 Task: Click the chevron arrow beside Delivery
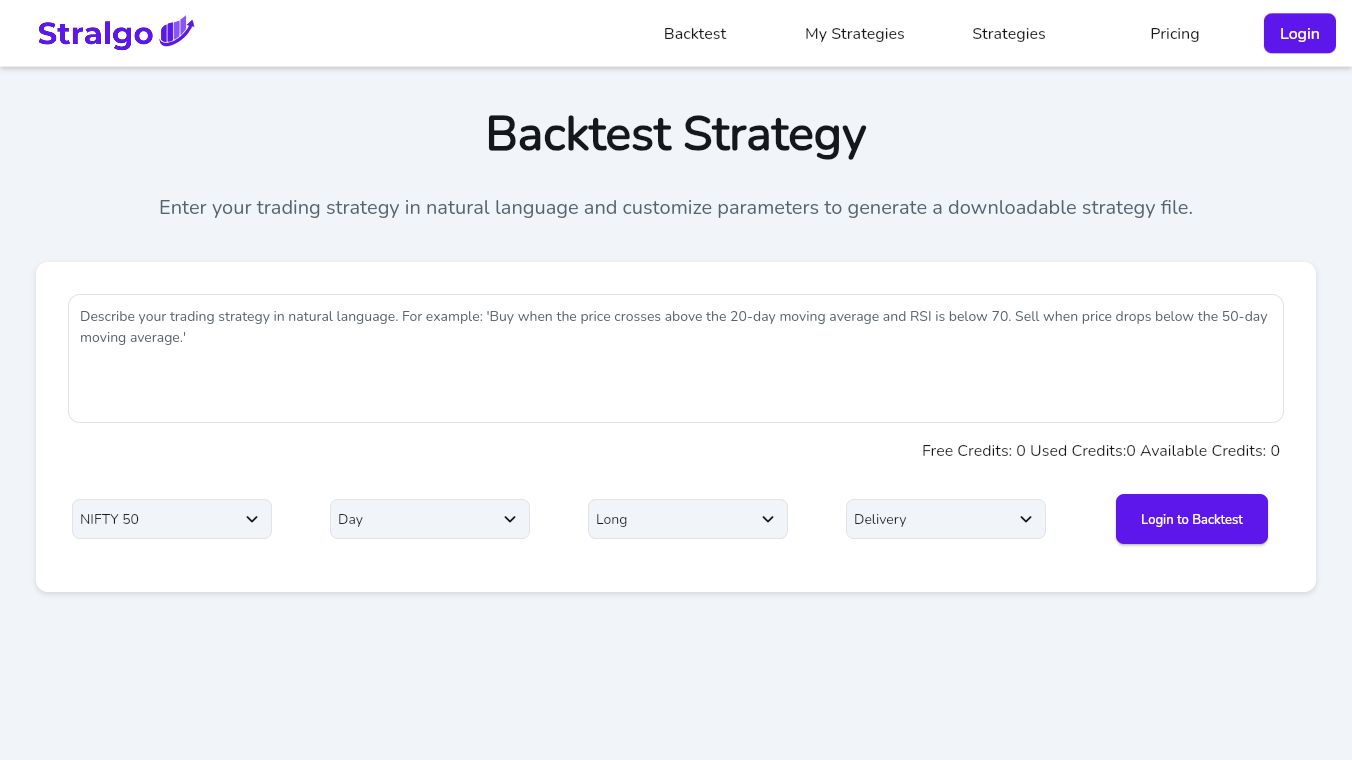[1026, 519]
